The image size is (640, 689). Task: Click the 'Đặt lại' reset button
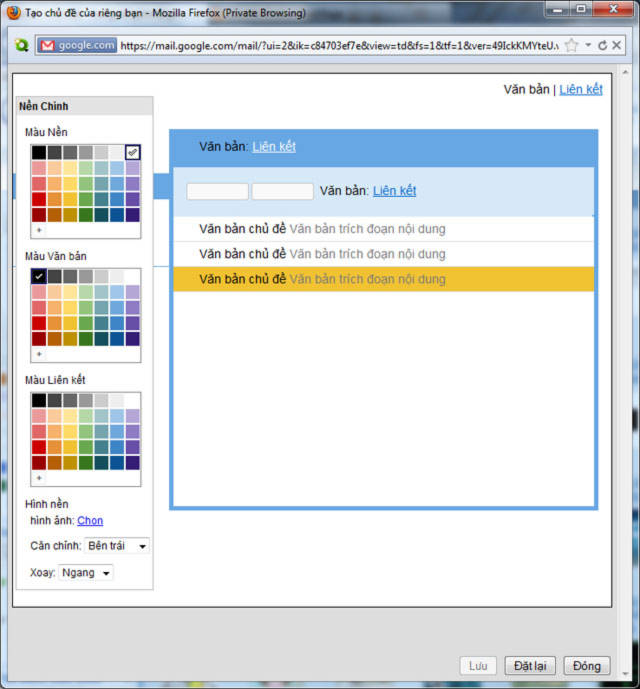530,666
